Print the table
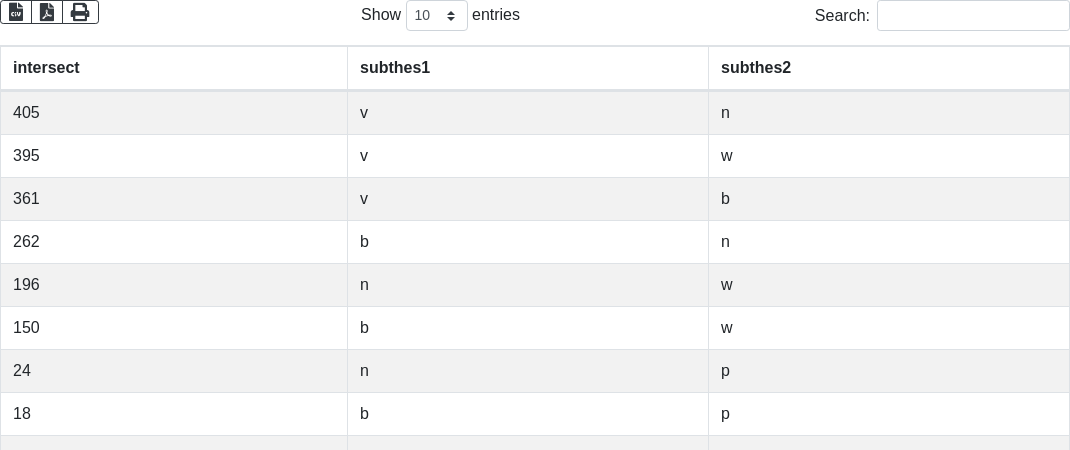The width and height of the screenshot is (1070, 450). pos(80,12)
